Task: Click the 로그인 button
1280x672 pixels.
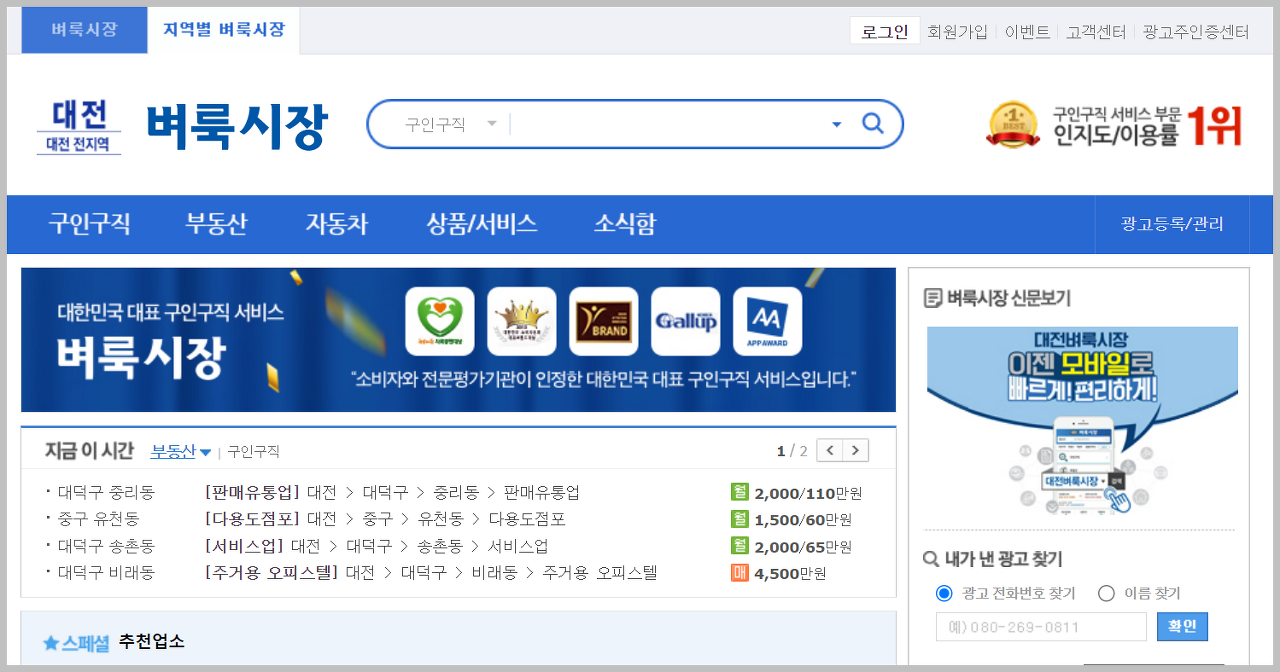Action: [x=885, y=31]
